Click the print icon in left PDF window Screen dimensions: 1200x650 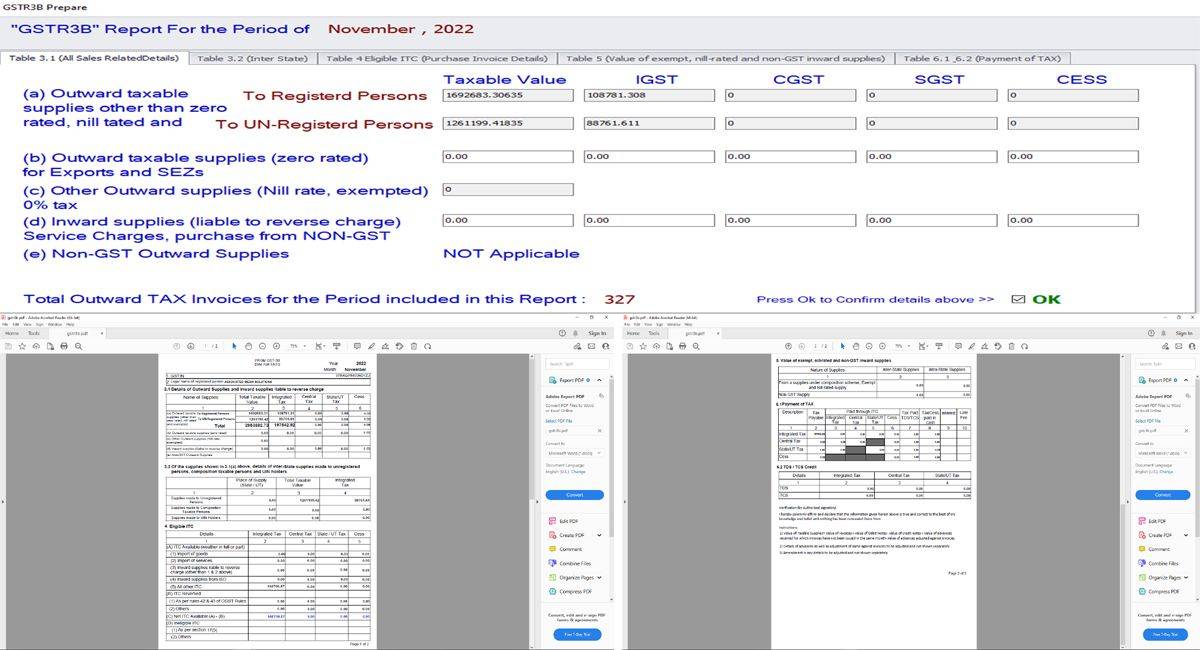(65, 346)
